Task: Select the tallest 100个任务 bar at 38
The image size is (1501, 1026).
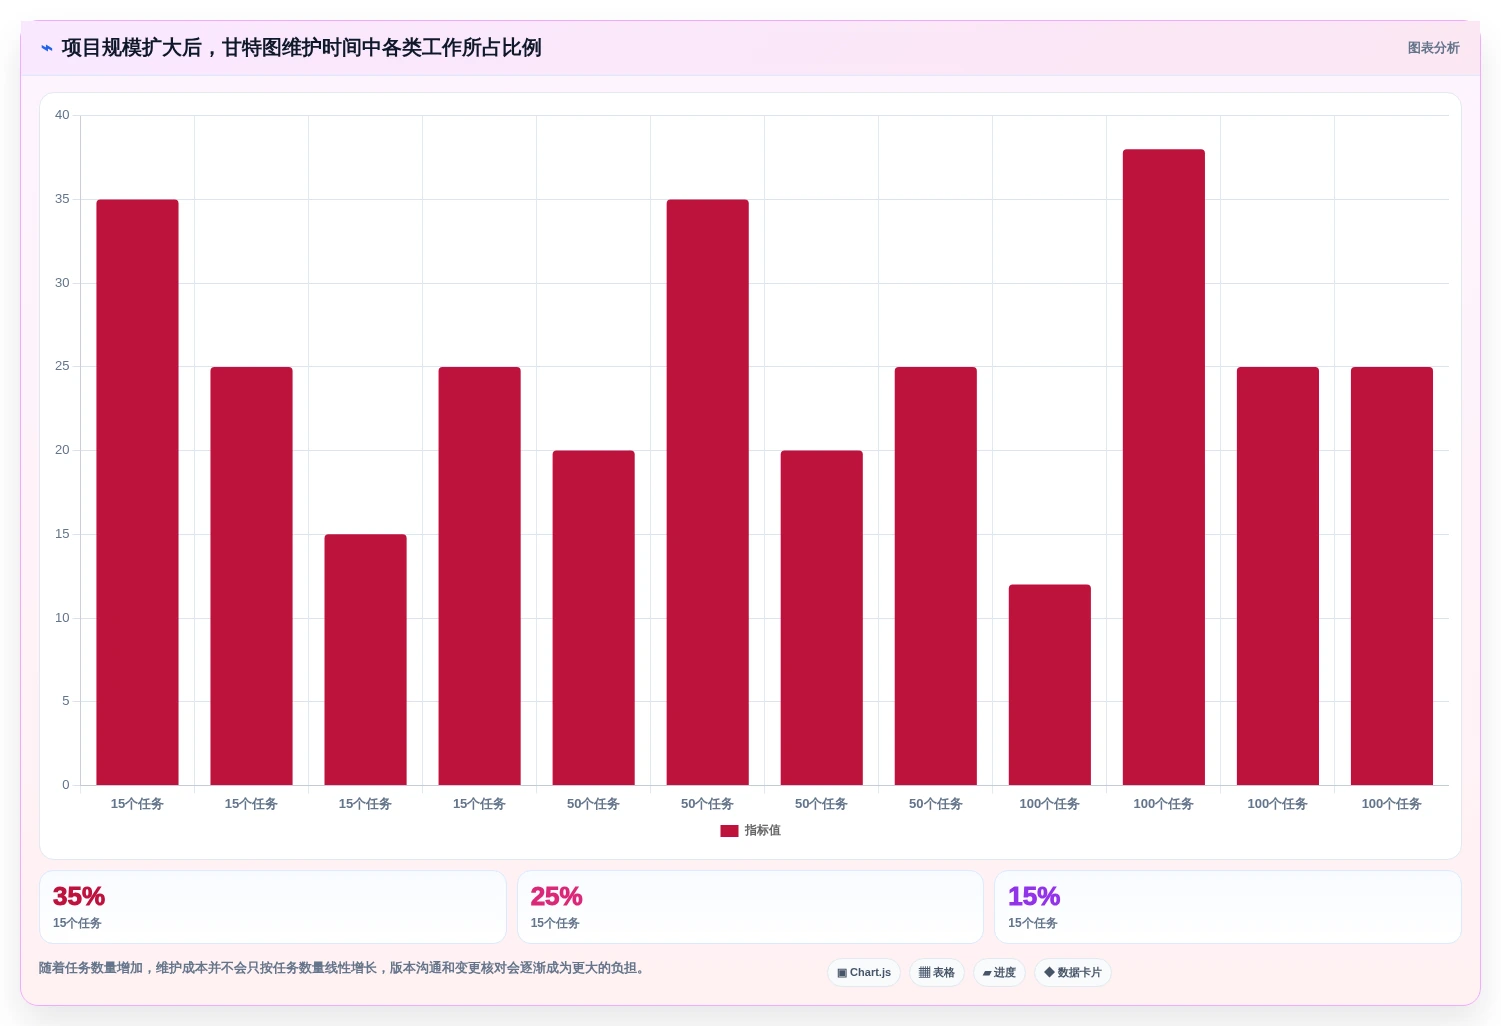Action: click(x=1163, y=467)
